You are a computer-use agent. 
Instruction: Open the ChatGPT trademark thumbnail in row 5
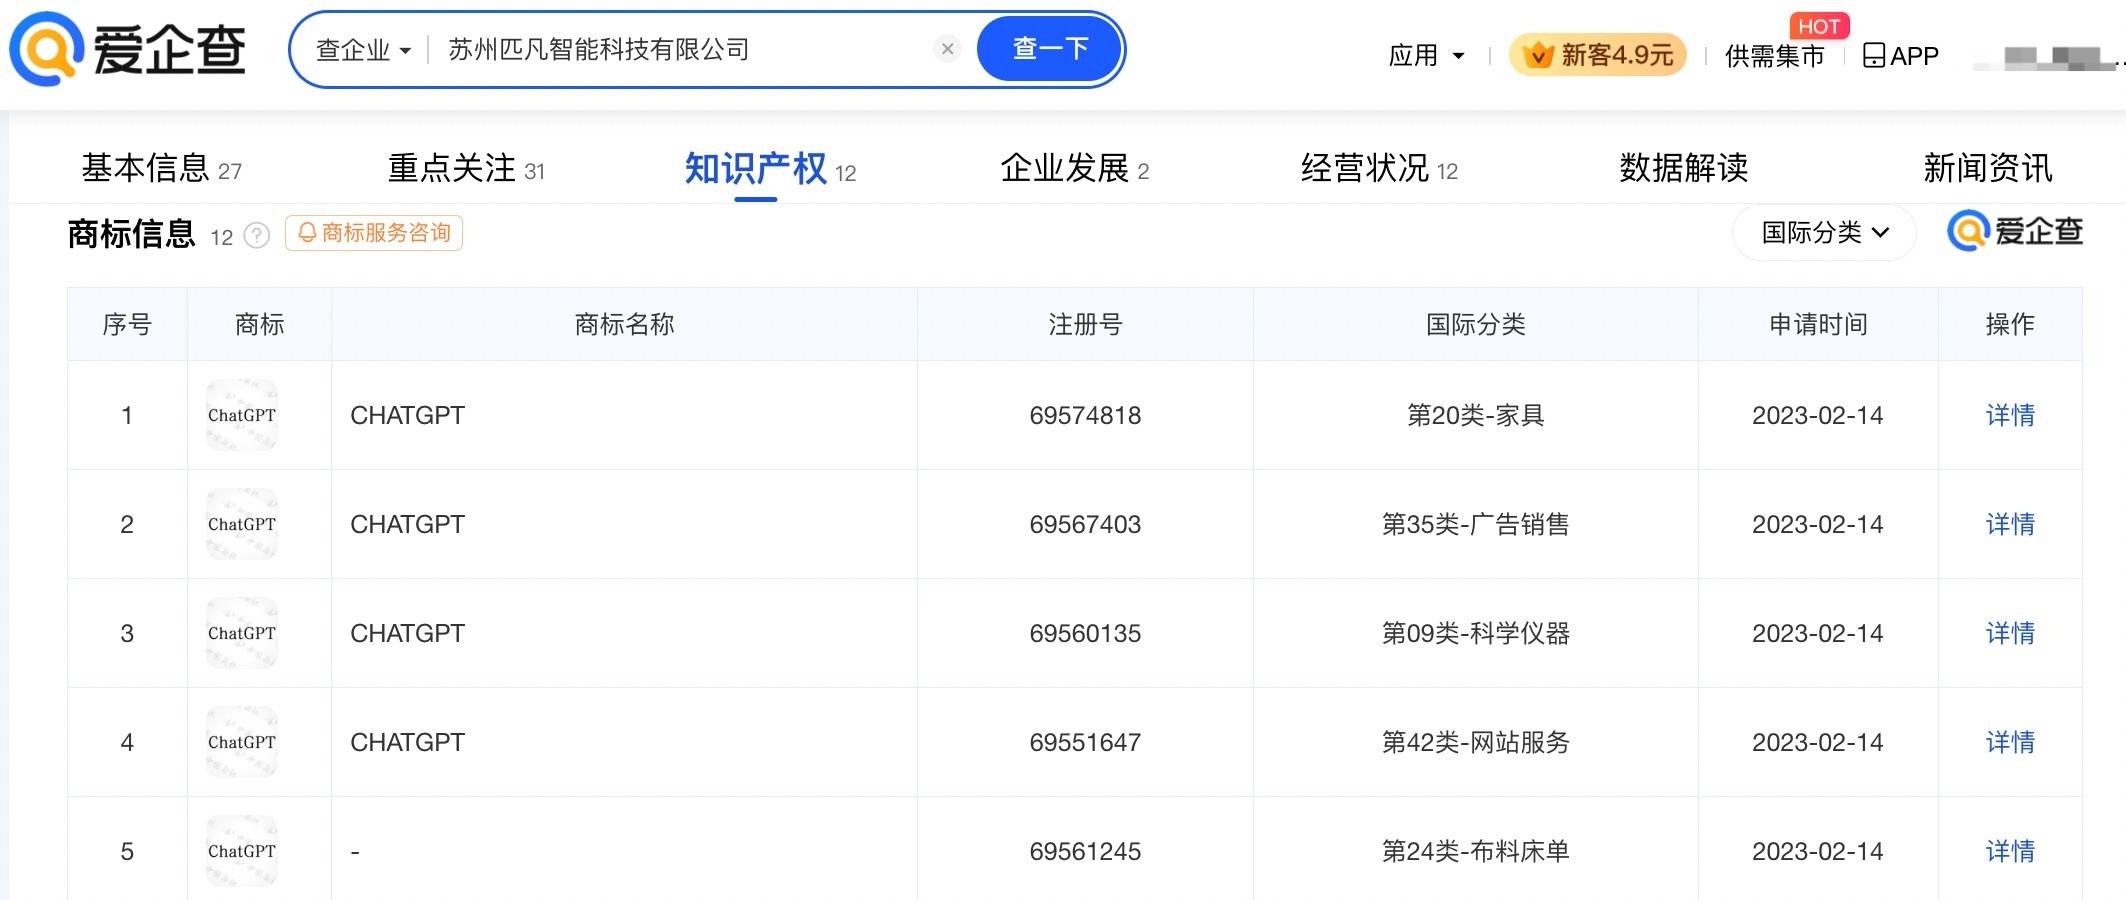(242, 851)
